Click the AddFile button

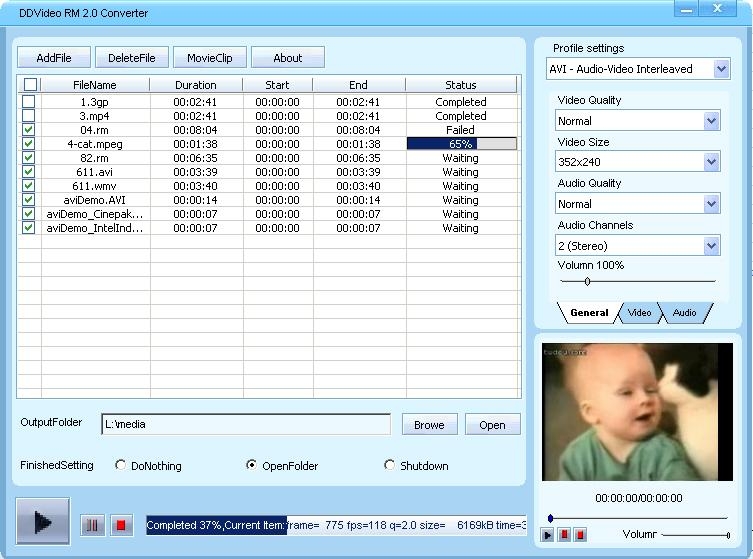[53, 58]
